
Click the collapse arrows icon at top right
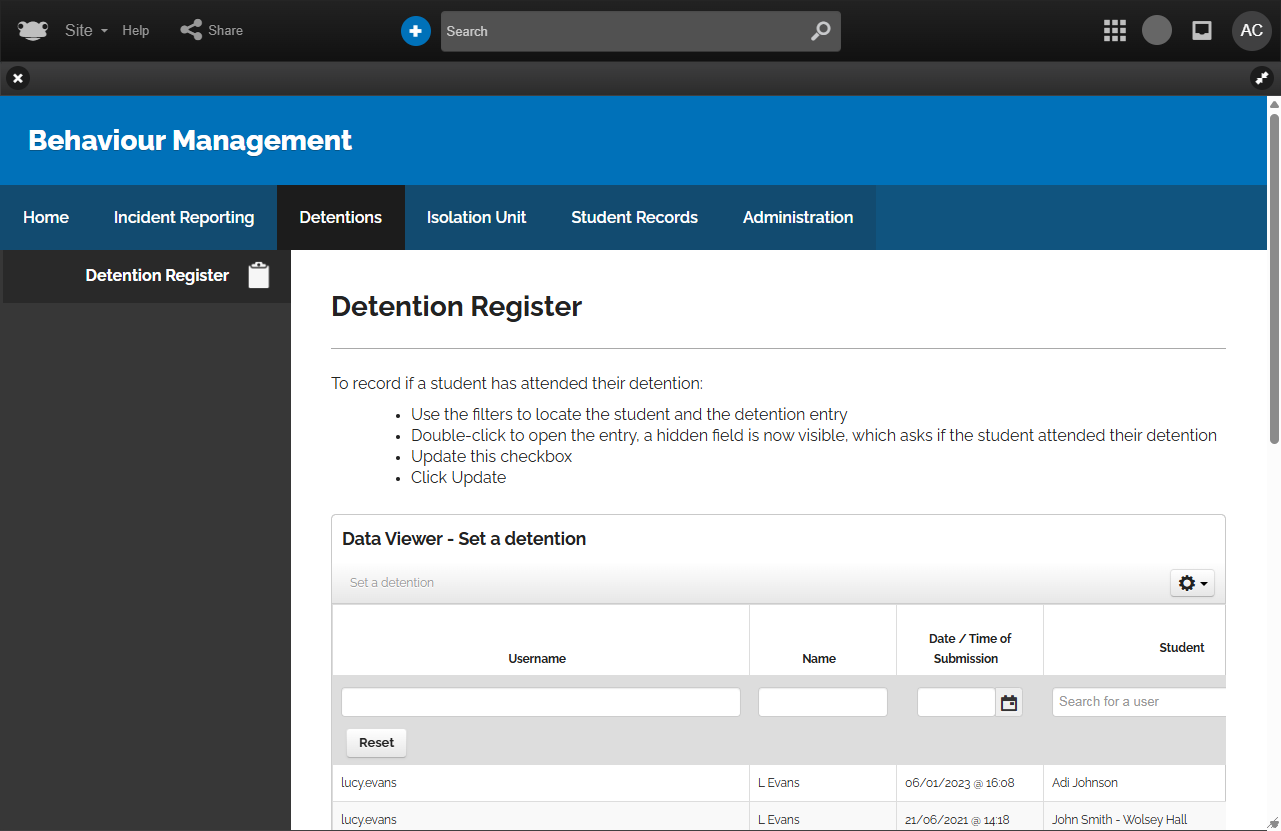coord(1262,78)
